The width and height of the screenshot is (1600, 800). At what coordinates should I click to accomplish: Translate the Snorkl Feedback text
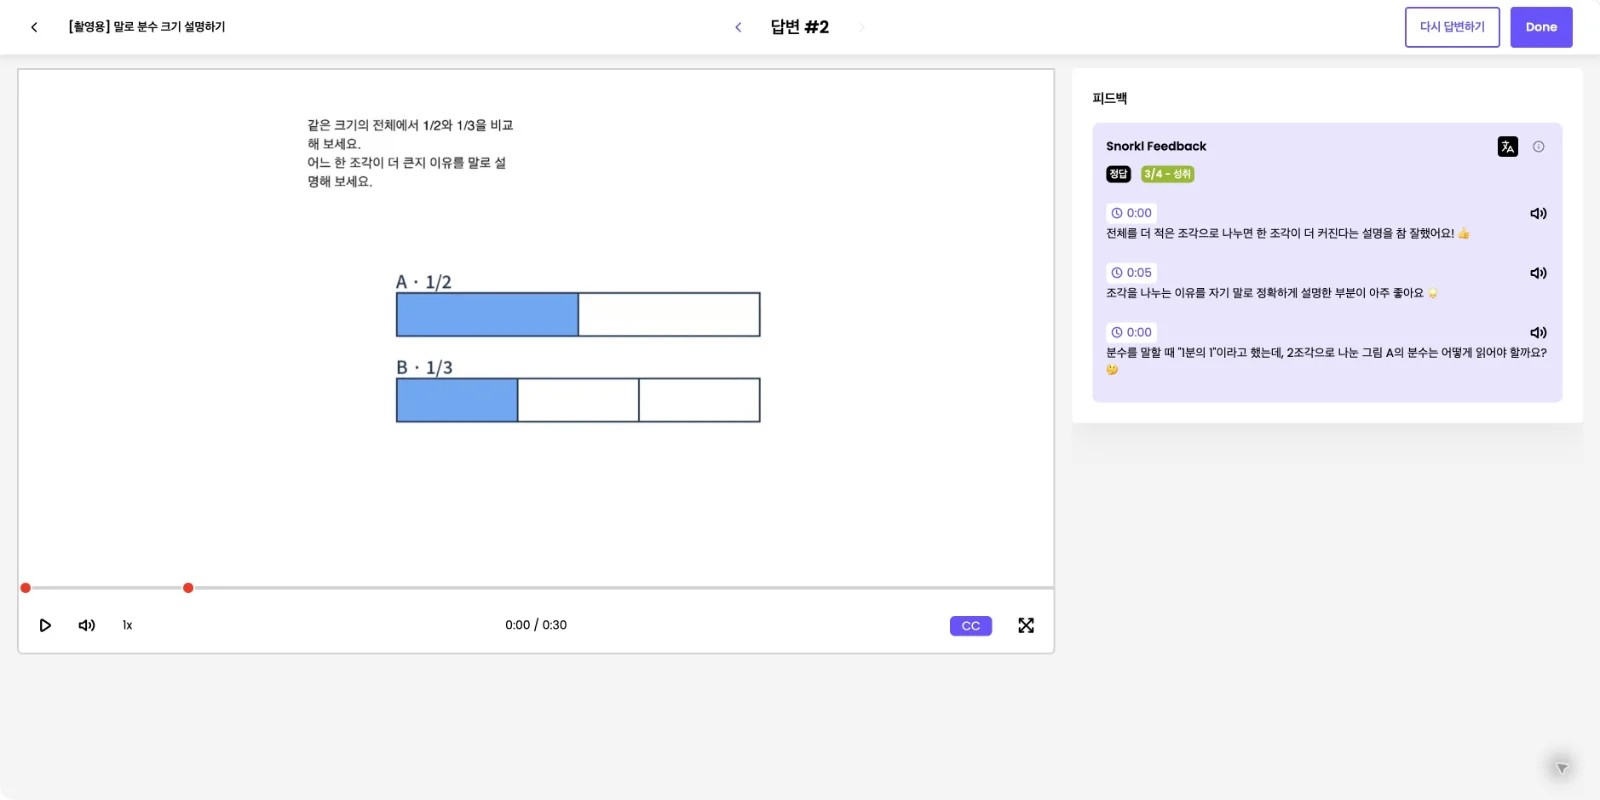click(x=1508, y=147)
